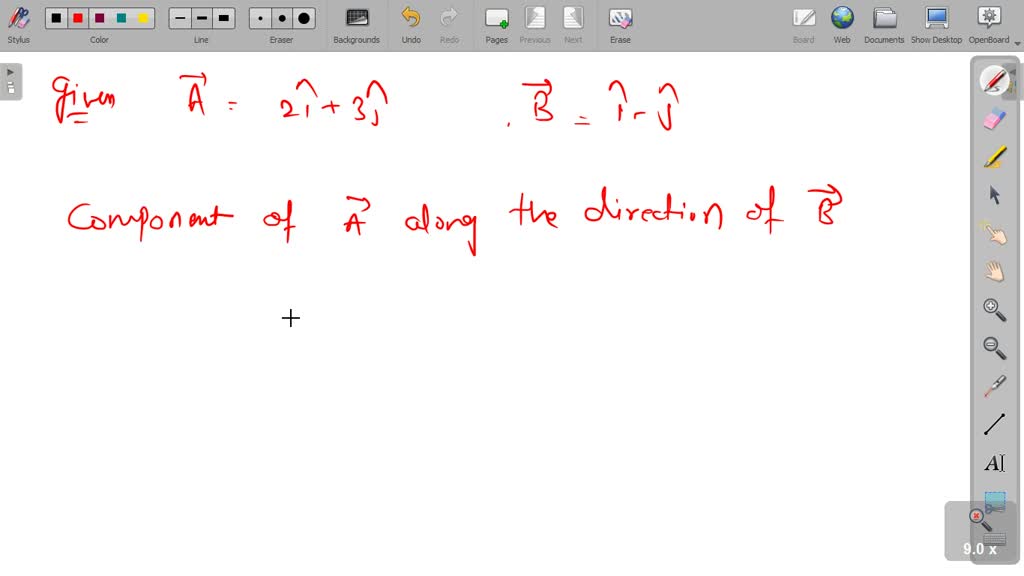1024x576 pixels.
Task: Select the Pen tool in the right sidebar
Action: pyautogui.click(x=995, y=80)
